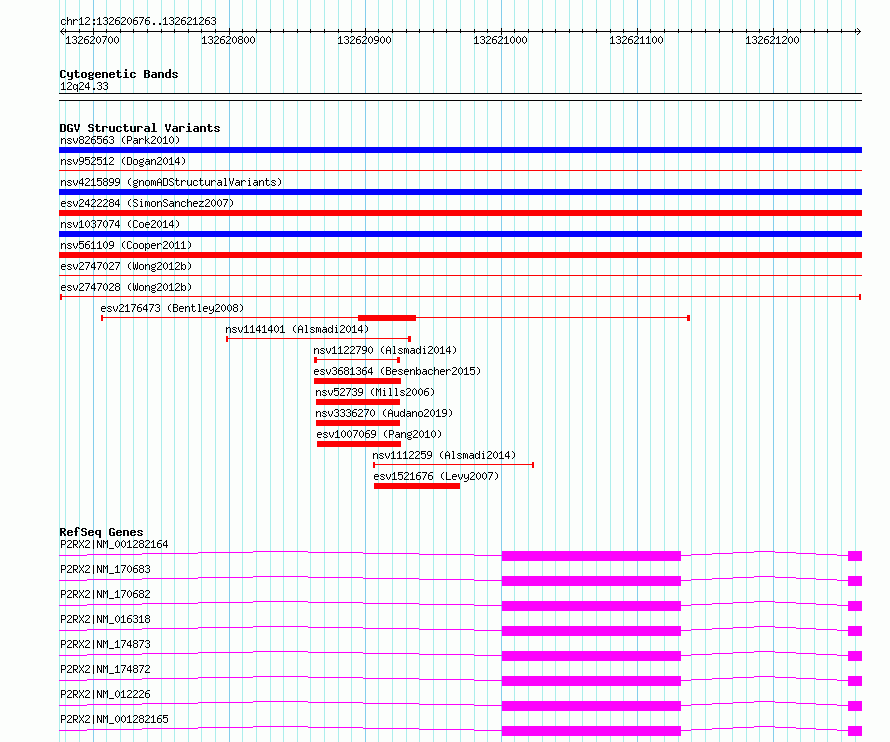890x742 pixels.
Task: Select variant label nsv1037074 (Coe2014)
Action: pyautogui.click(x=120, y=224)
